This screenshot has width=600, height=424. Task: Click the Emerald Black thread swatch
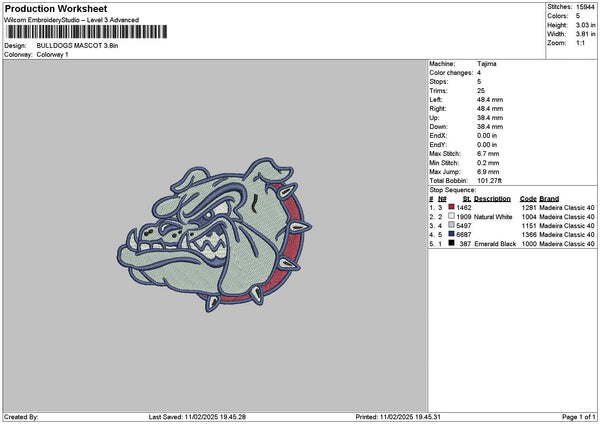tap(452, 243)
